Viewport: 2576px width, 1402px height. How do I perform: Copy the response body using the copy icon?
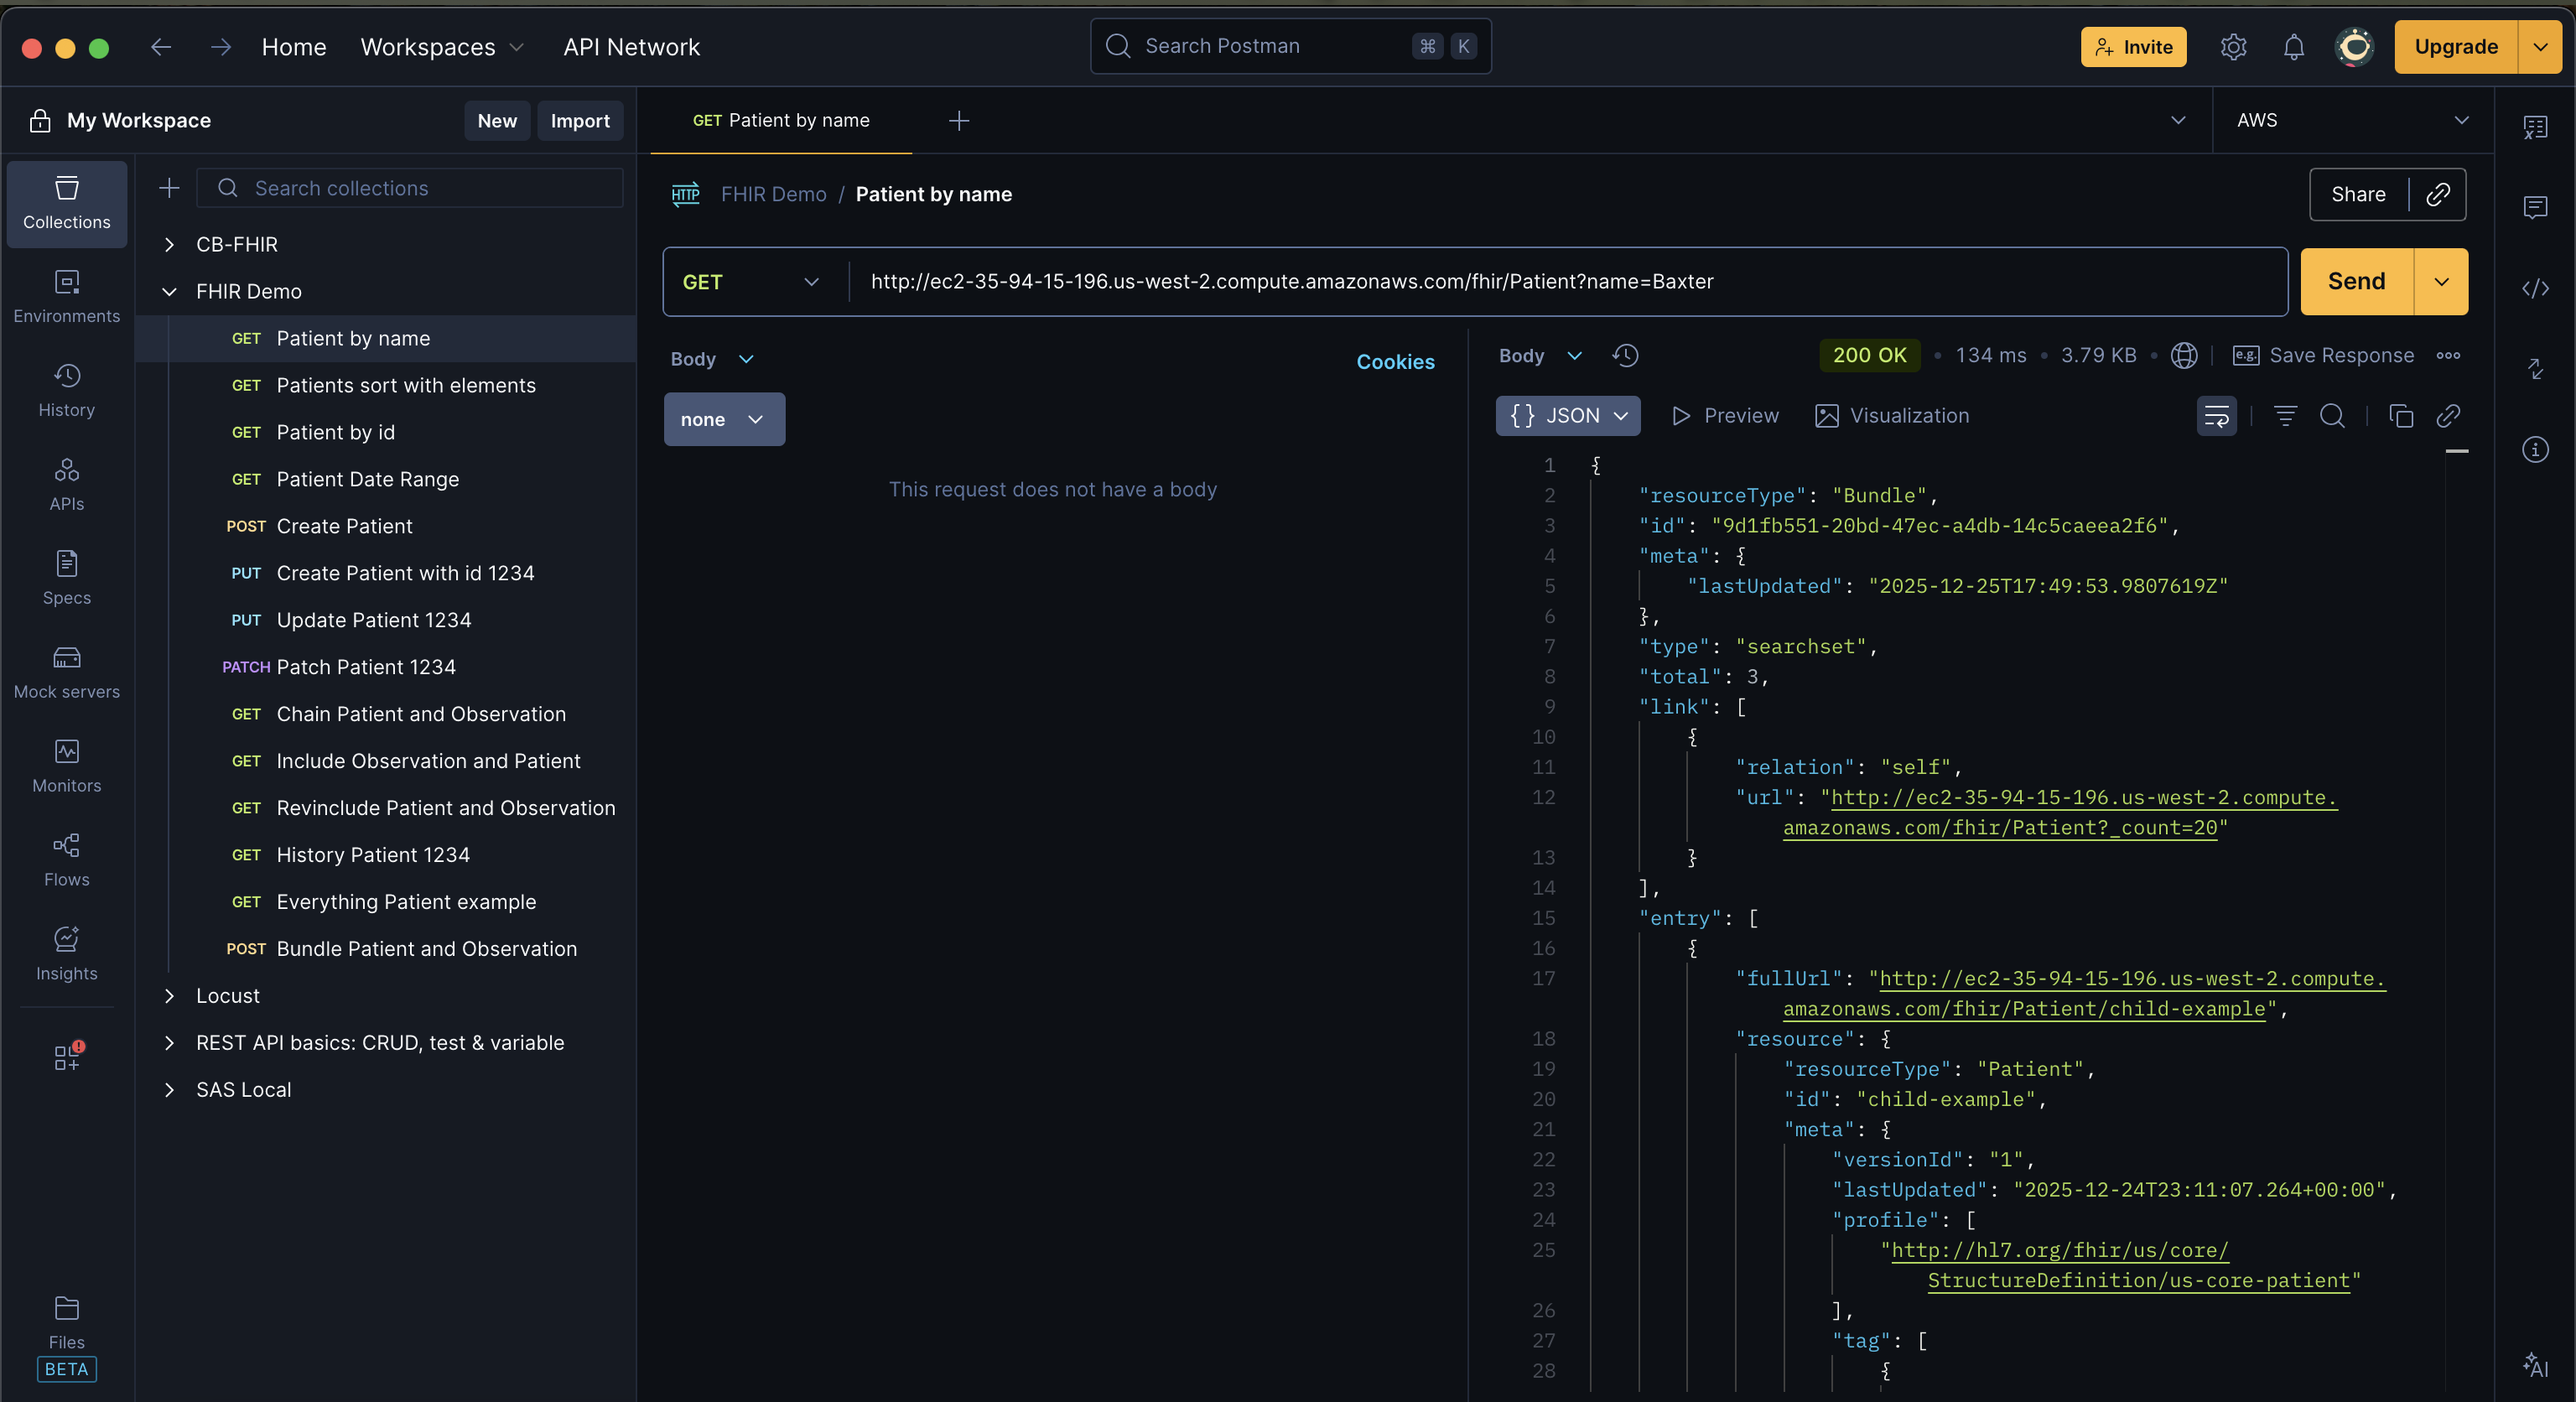point(2400,416)
